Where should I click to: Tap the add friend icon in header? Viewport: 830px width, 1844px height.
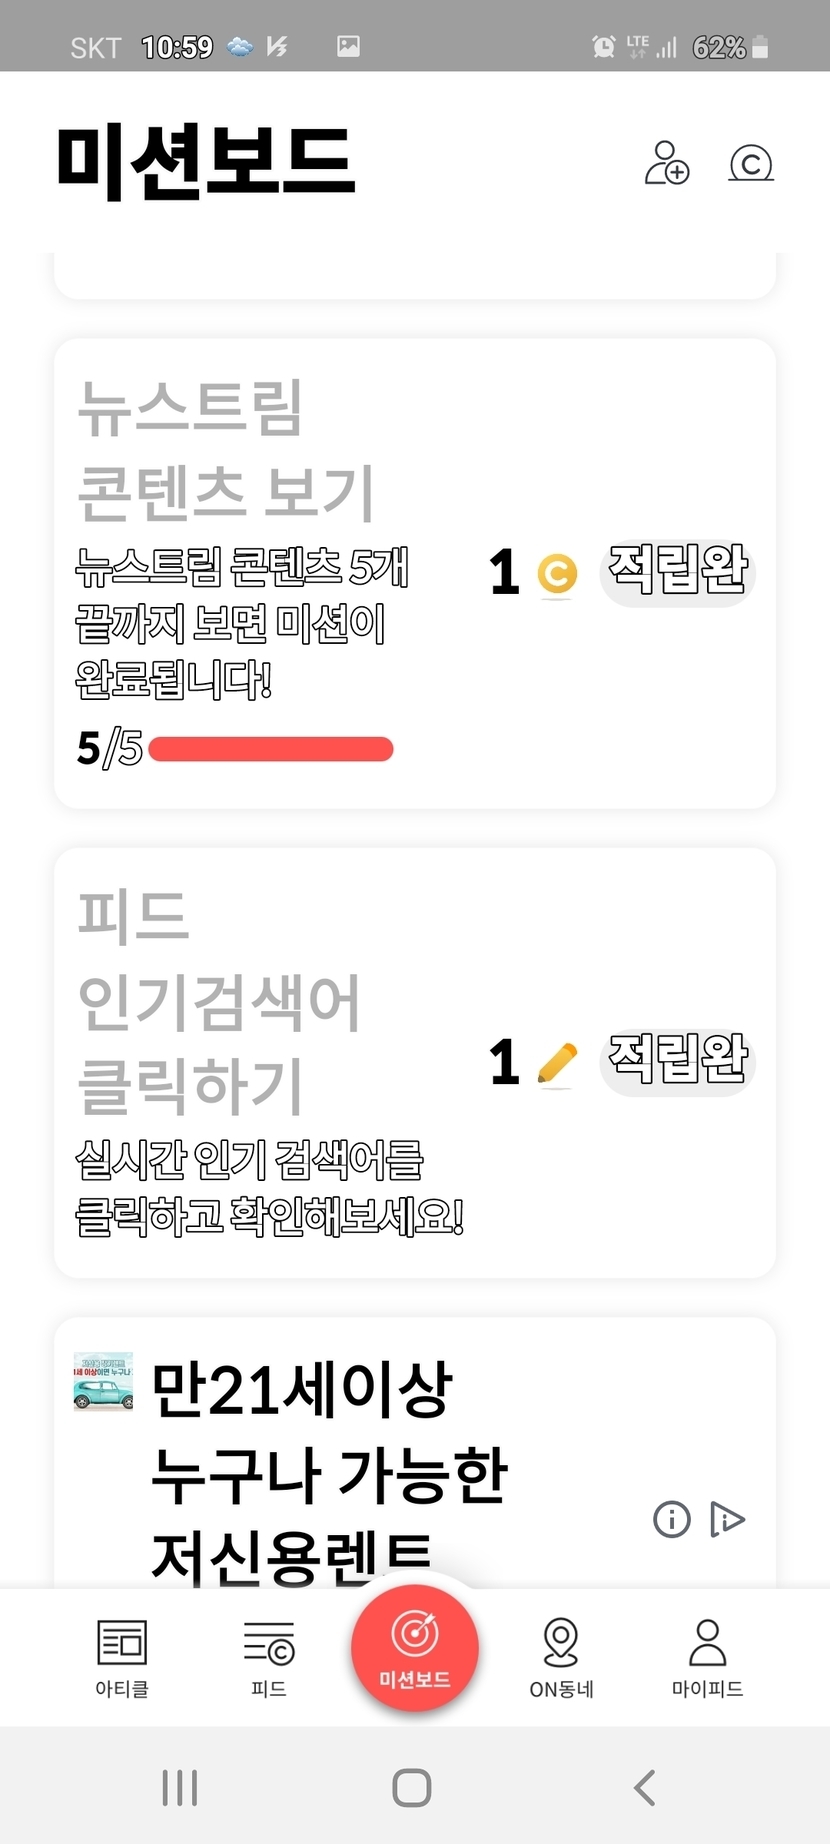point(667,163)
